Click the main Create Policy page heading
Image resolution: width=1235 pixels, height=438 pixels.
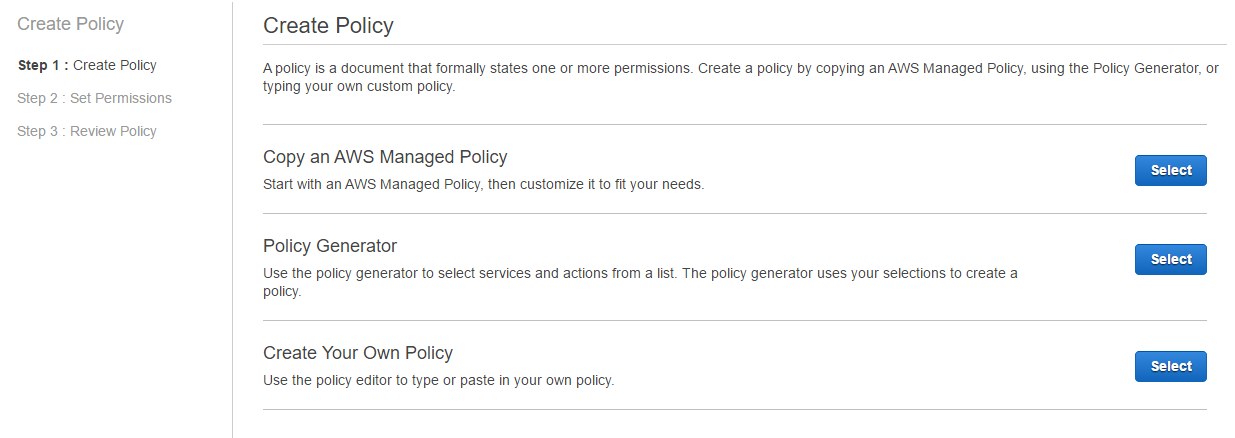click(x=328, y=26)
